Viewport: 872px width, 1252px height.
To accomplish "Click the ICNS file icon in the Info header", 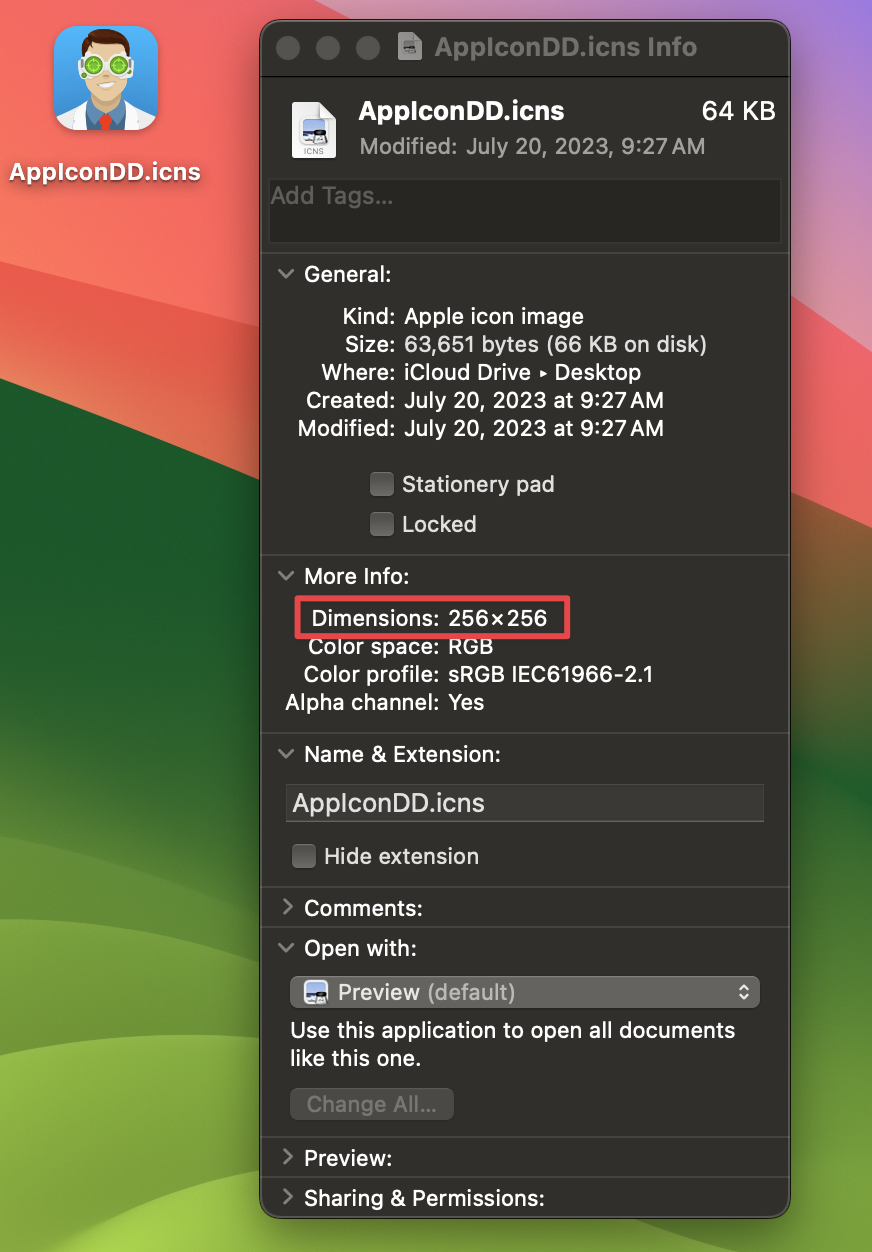I will pos(313,130).
